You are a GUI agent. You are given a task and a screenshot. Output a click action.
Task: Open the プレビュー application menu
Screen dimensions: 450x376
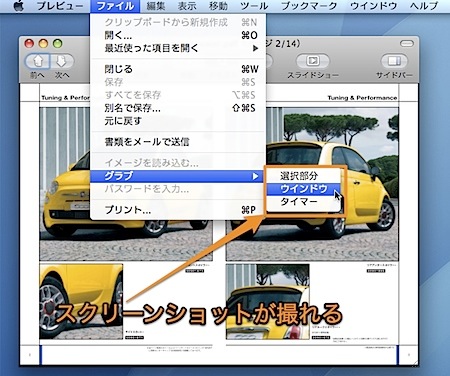60,6
